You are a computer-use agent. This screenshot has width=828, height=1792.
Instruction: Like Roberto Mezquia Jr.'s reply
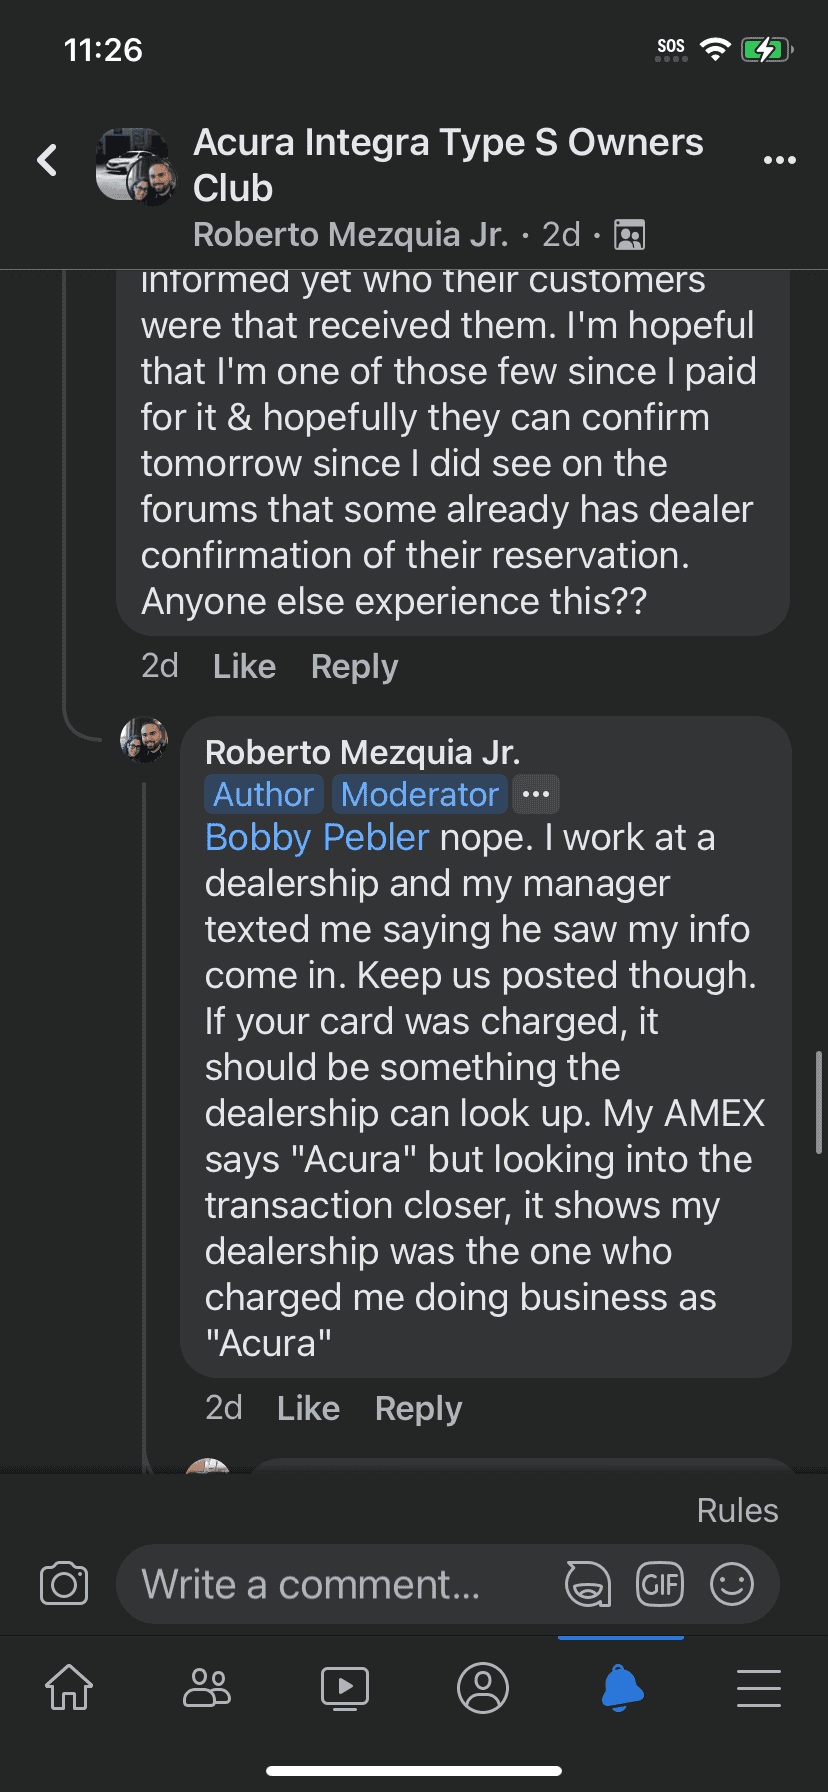click(308, 1408)
